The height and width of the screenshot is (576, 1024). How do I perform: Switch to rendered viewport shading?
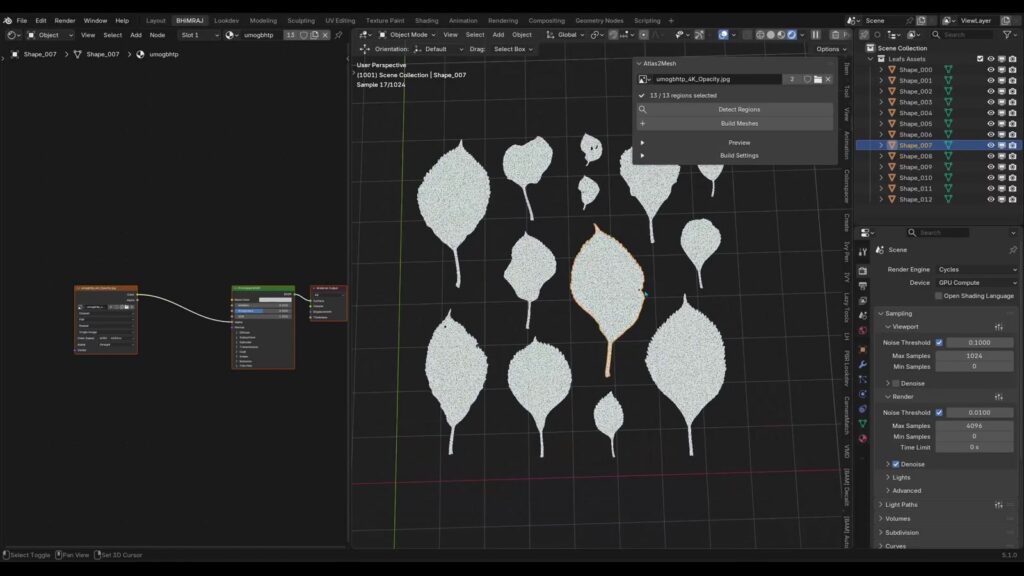792,35
